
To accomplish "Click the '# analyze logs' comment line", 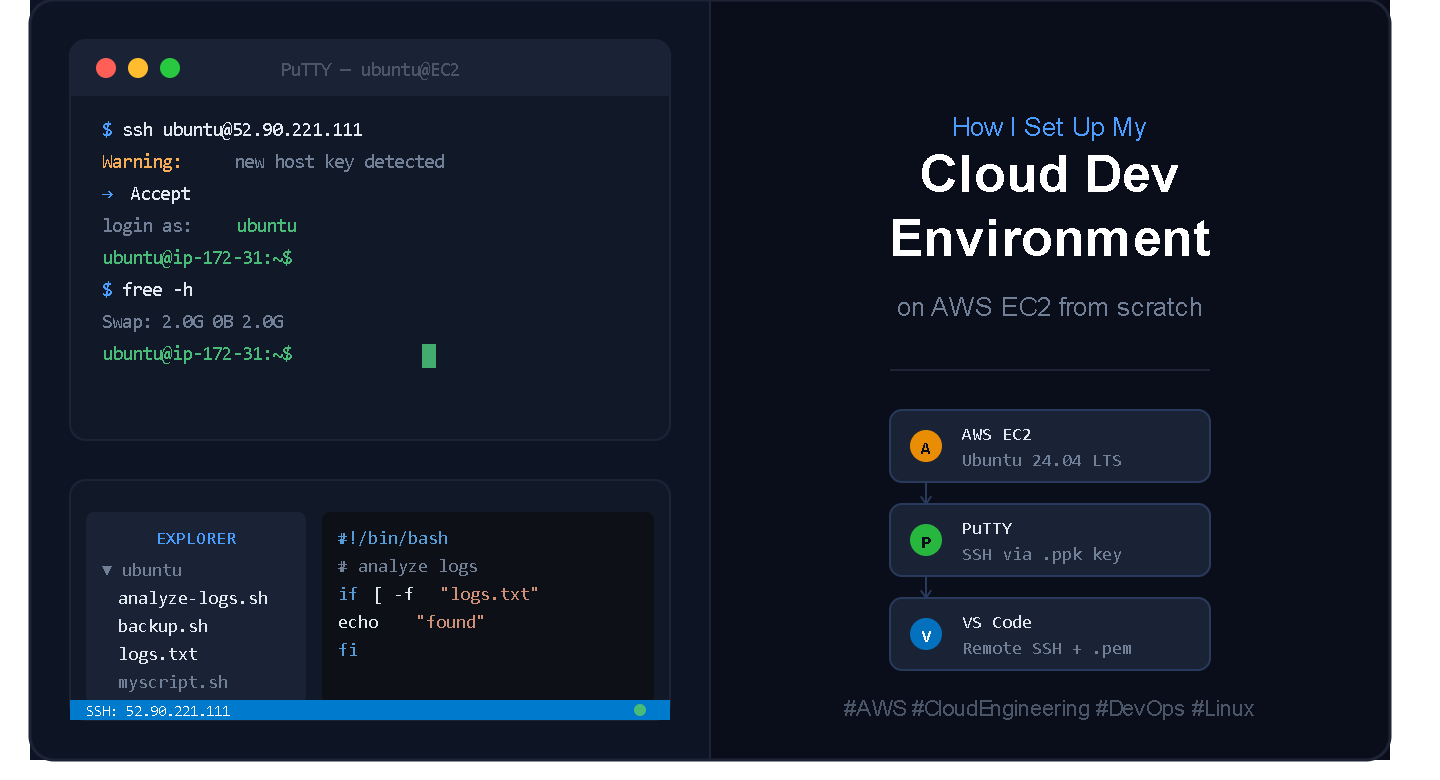I will tap(408, 566).
